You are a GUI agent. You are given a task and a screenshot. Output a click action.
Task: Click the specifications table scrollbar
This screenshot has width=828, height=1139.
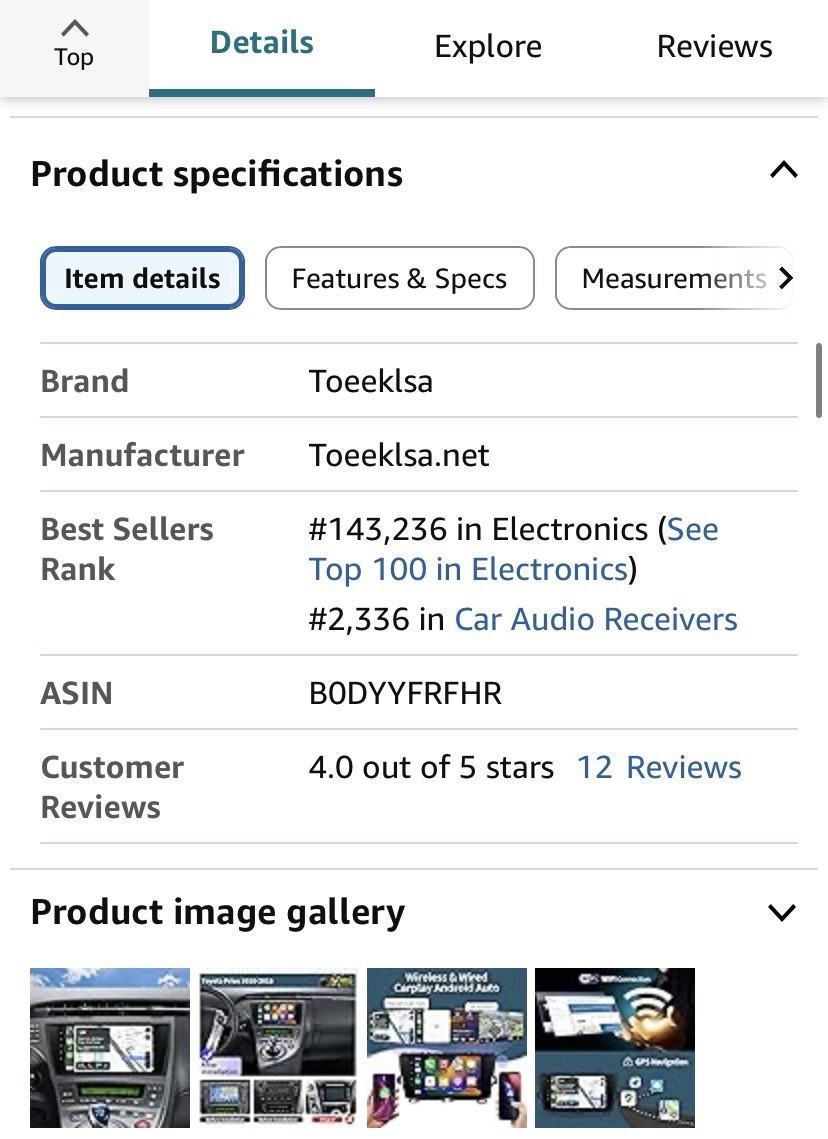[819, 380]
